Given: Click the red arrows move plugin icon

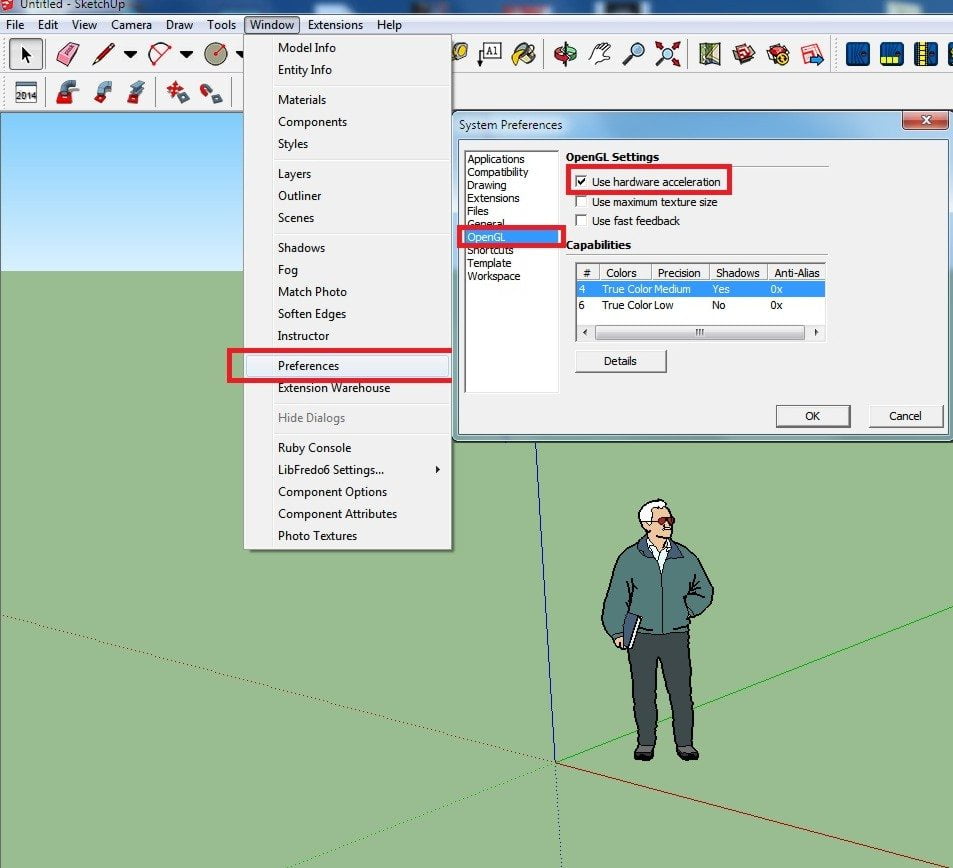Looking at the screenshot, I should click(177, 92).
